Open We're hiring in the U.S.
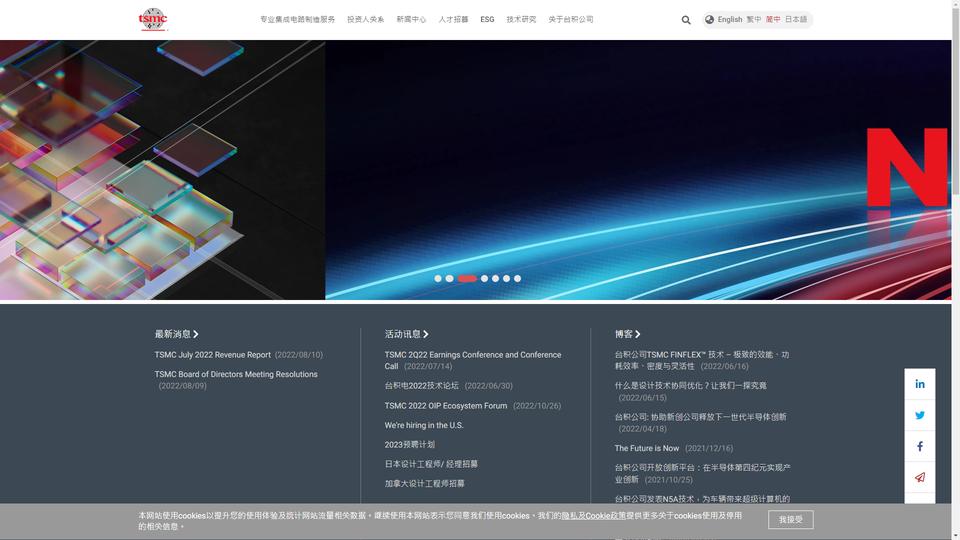960x540 pixels. pos(424,425)
